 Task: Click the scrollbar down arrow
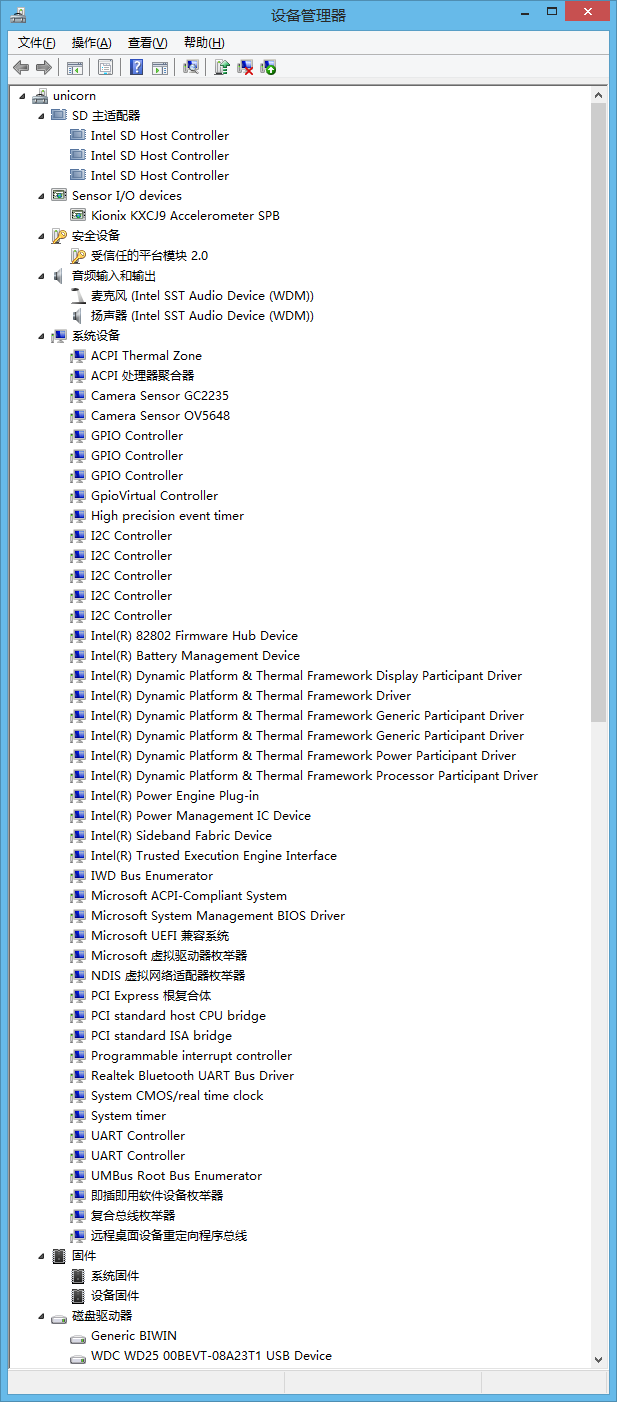(599, 1359)
